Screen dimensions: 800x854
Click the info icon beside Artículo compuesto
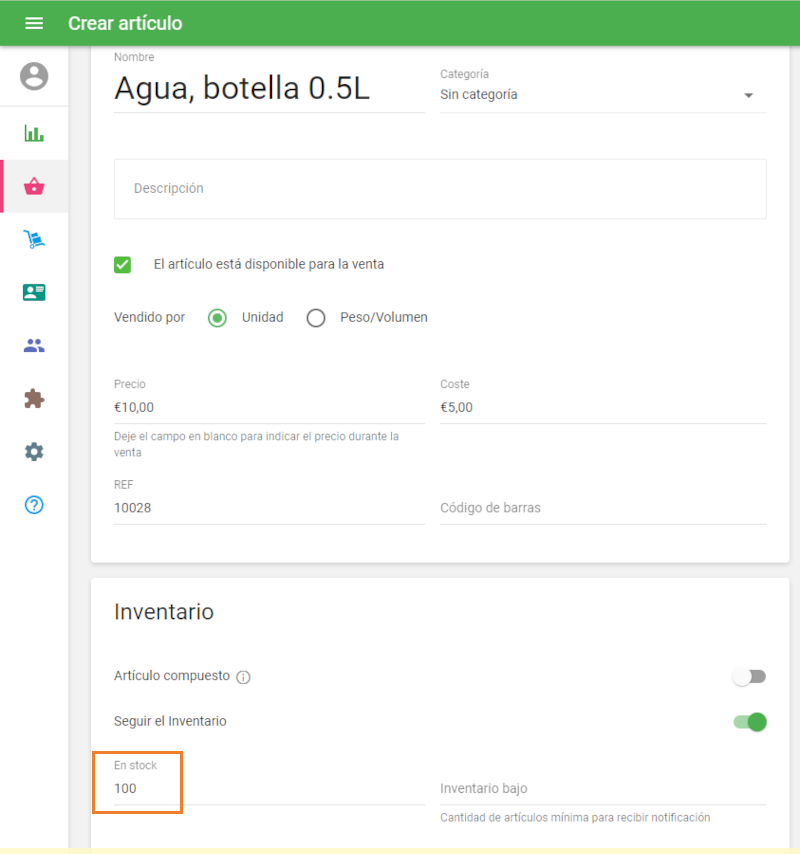(243, 677)
